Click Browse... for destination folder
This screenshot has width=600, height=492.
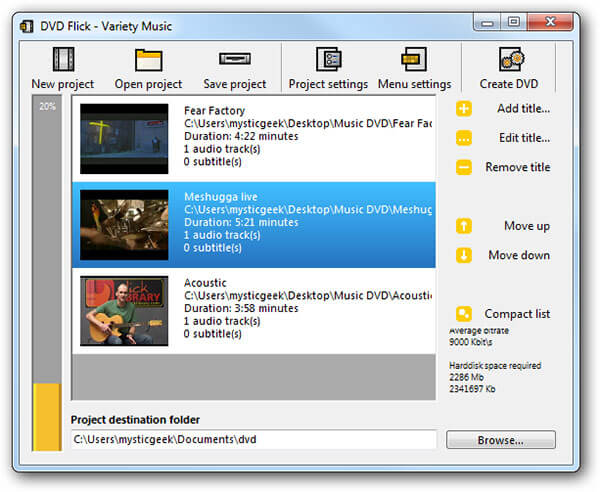pos(501,440)
